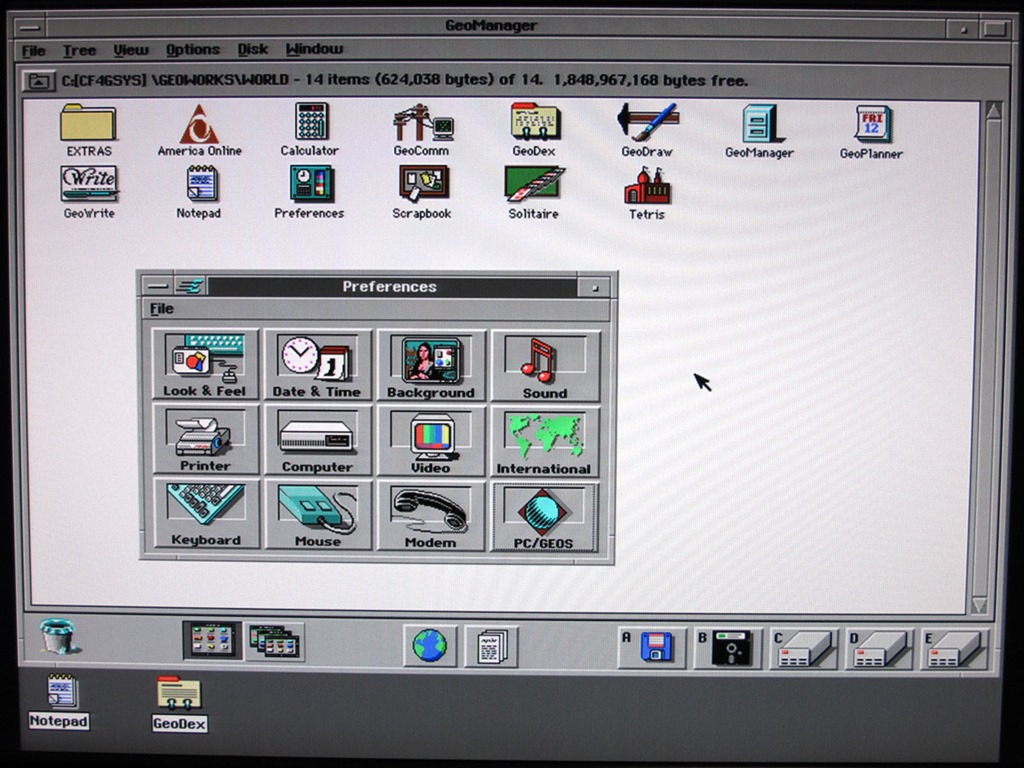This screenshot has height=768, width=1024.
Task: Open the Disk menu
Action: tap(252, 50)
